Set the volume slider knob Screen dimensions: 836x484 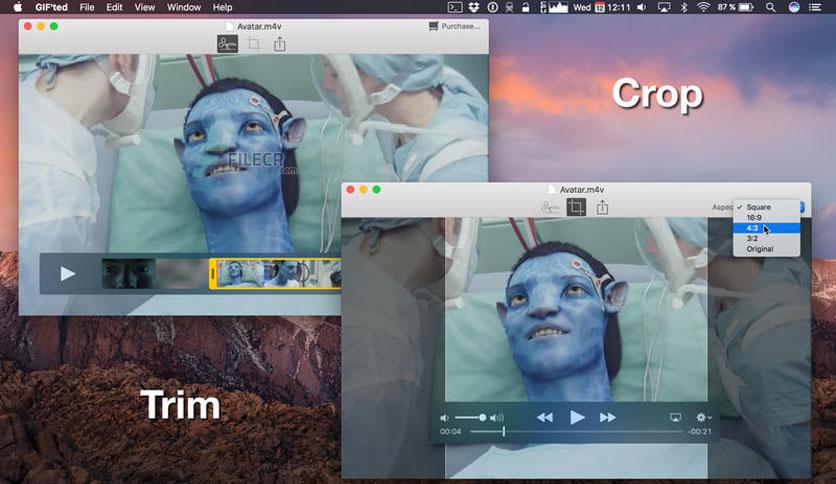[x=482, y=417]
